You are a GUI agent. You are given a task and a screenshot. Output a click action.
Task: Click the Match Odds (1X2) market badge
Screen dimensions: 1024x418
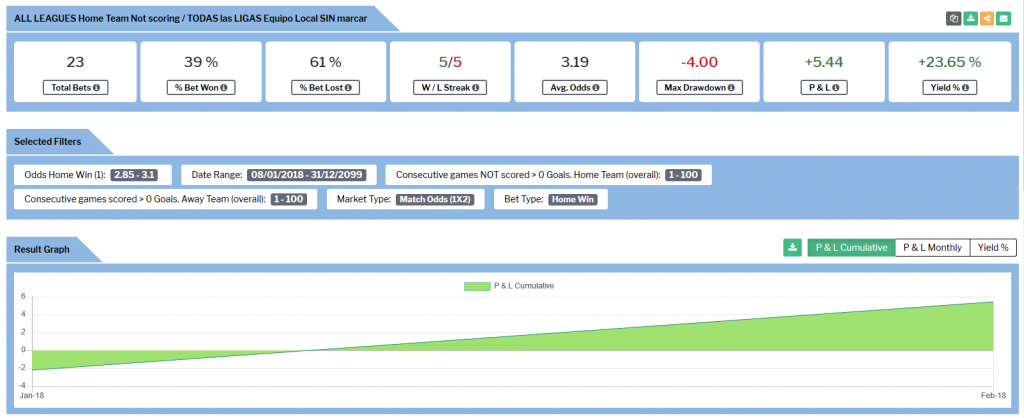436,199
